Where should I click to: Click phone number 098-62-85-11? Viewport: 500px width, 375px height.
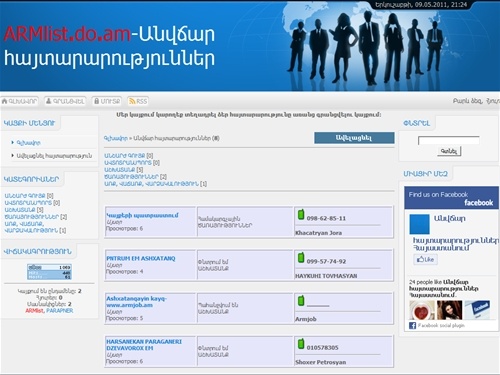(x=326, y=218)
